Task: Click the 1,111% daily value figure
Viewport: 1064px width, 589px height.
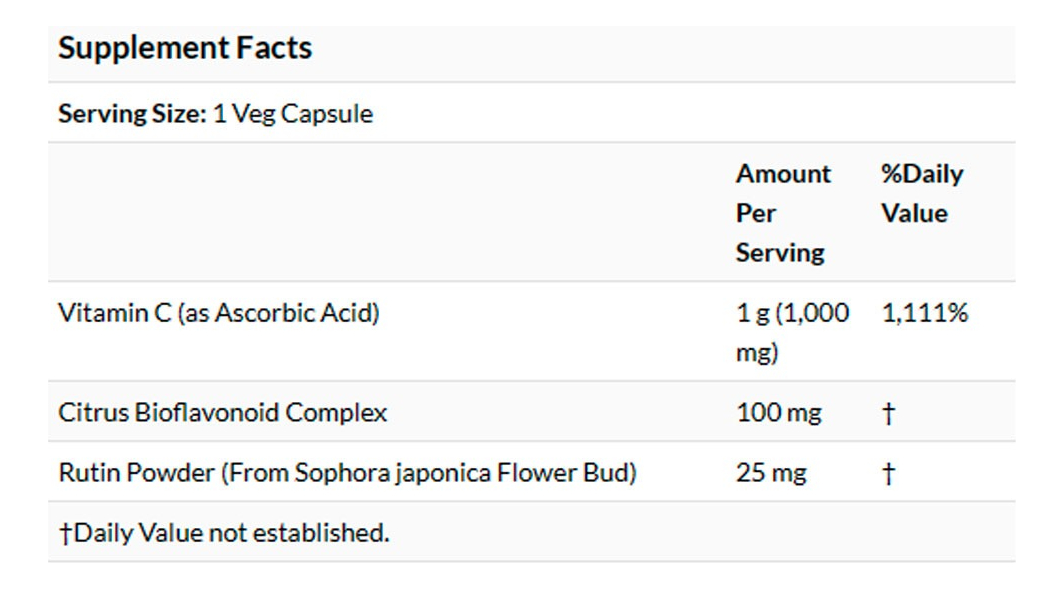Action: tap(924, 313)
